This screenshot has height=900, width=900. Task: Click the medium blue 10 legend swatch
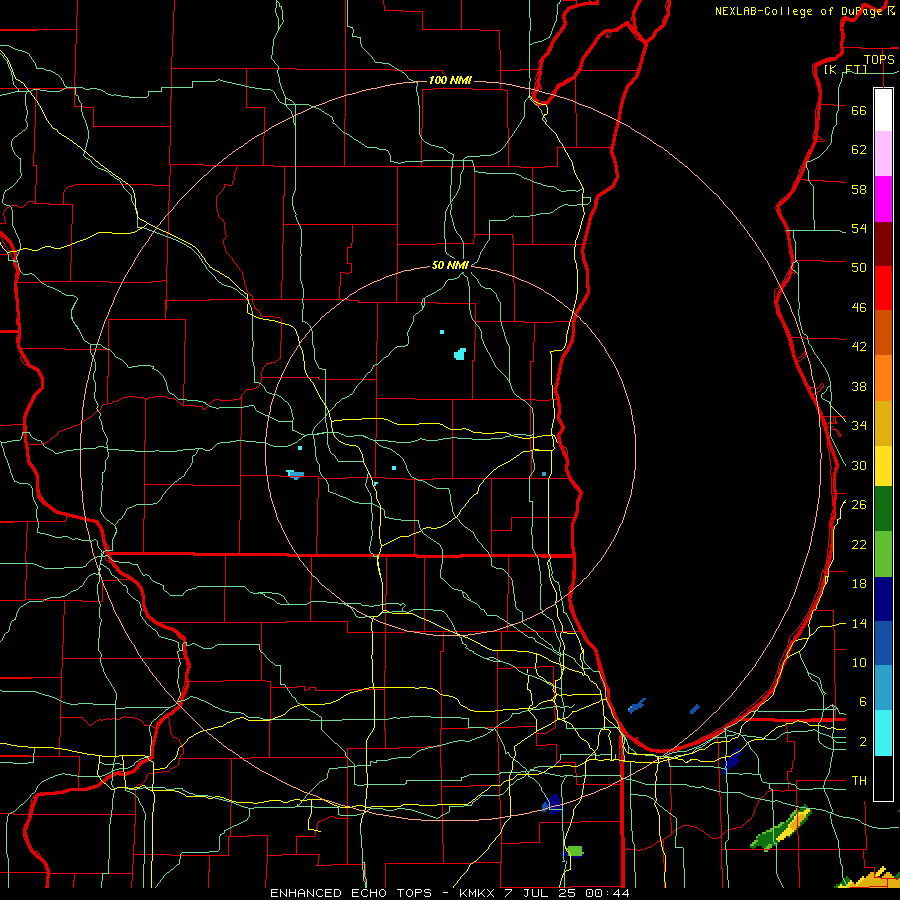pos(883,643)
